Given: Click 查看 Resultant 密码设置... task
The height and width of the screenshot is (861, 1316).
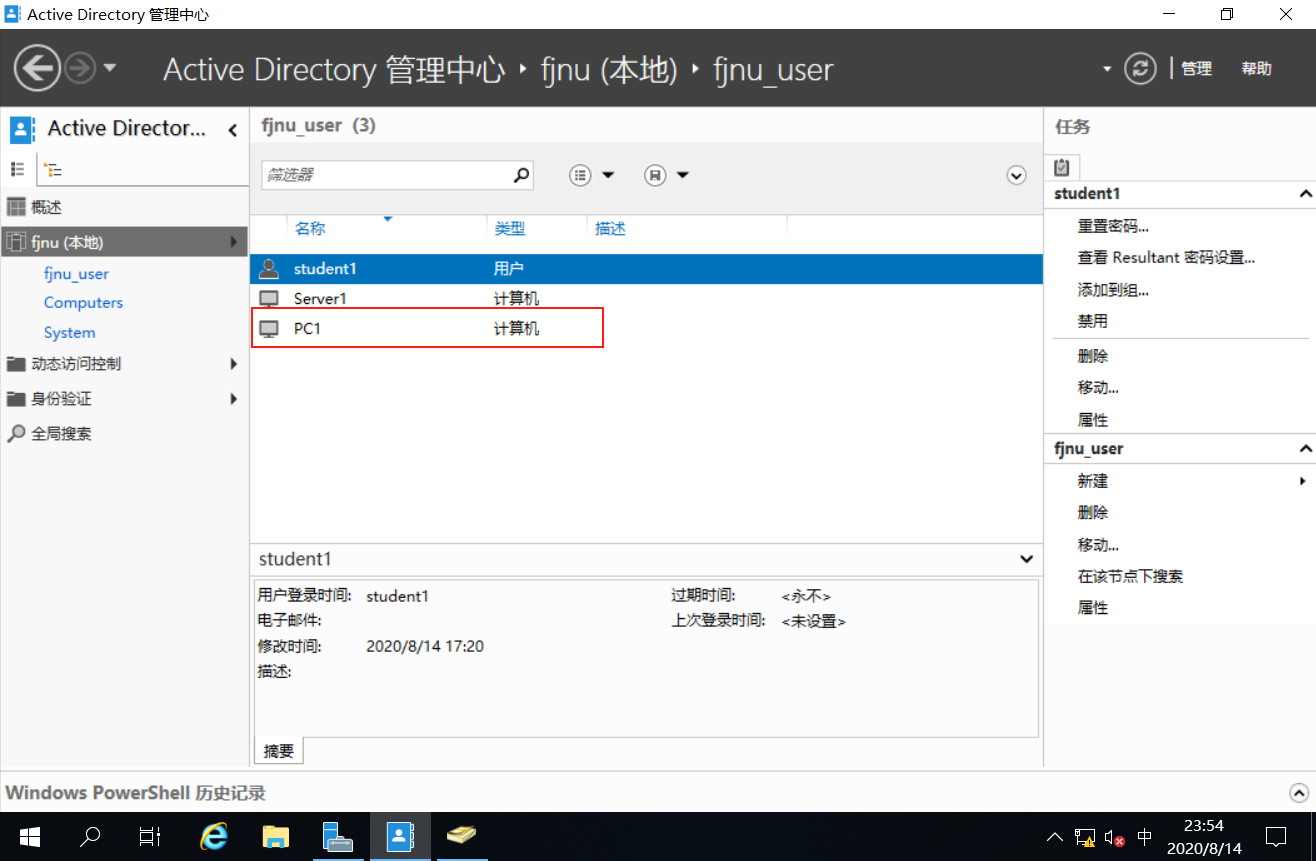Looking at the screenshot, I should [x=1166, y=257].
